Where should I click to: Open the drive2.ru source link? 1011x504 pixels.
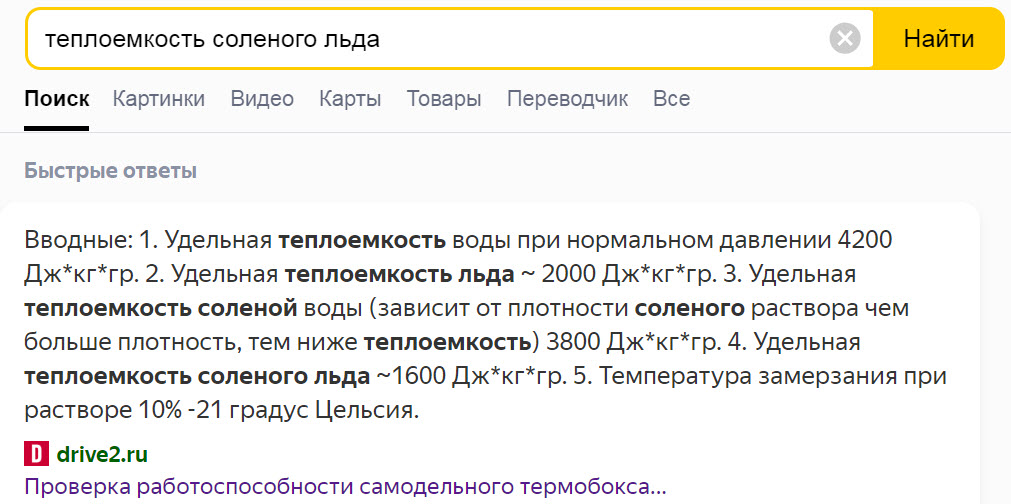pyautogui.click(x=101, y=455)
